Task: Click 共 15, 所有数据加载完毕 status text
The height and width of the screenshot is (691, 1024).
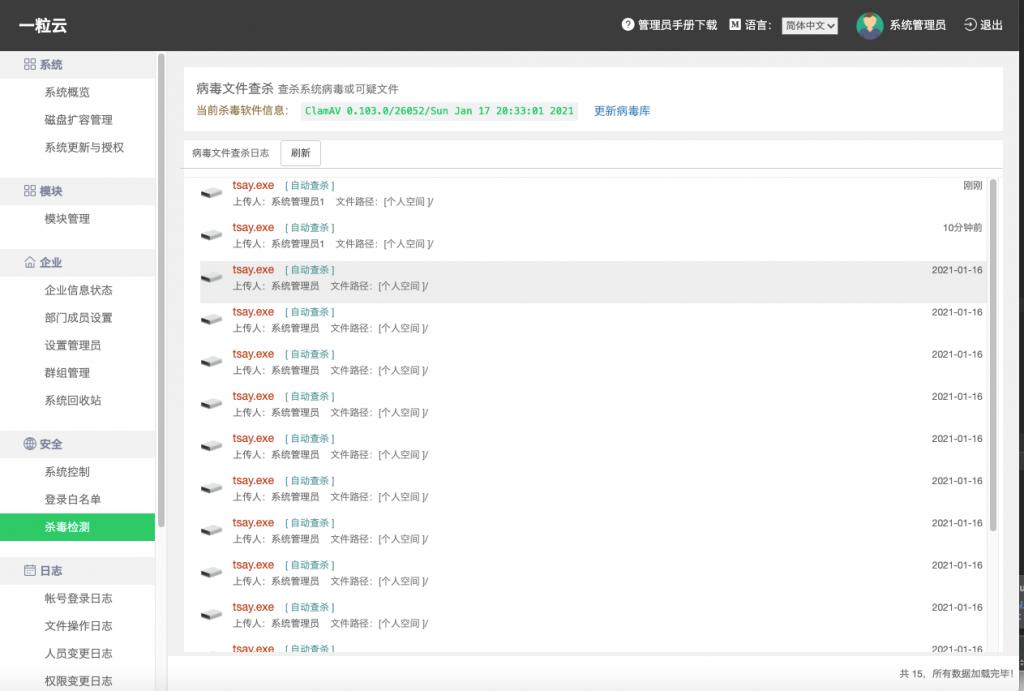Action: [957, 673]
